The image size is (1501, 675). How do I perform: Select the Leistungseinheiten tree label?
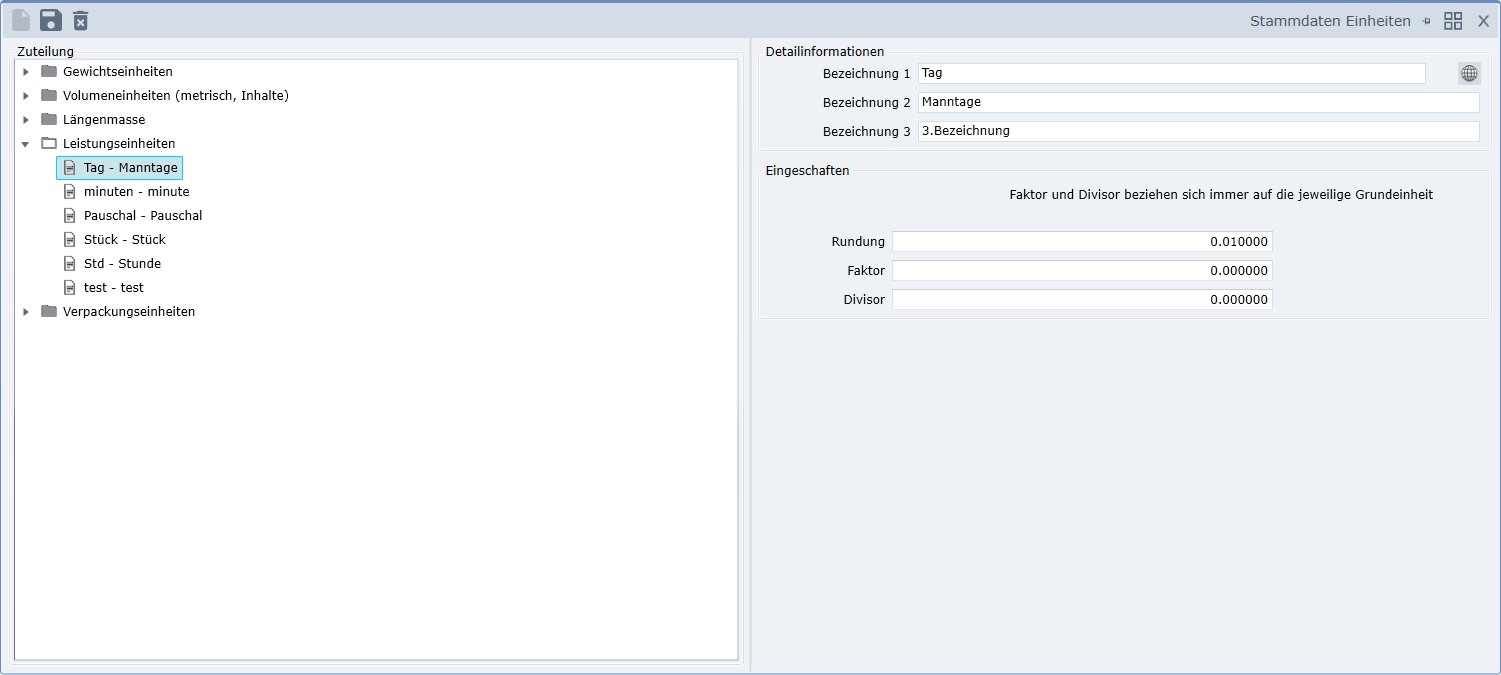pyautogui.click(x=119, y=144)
